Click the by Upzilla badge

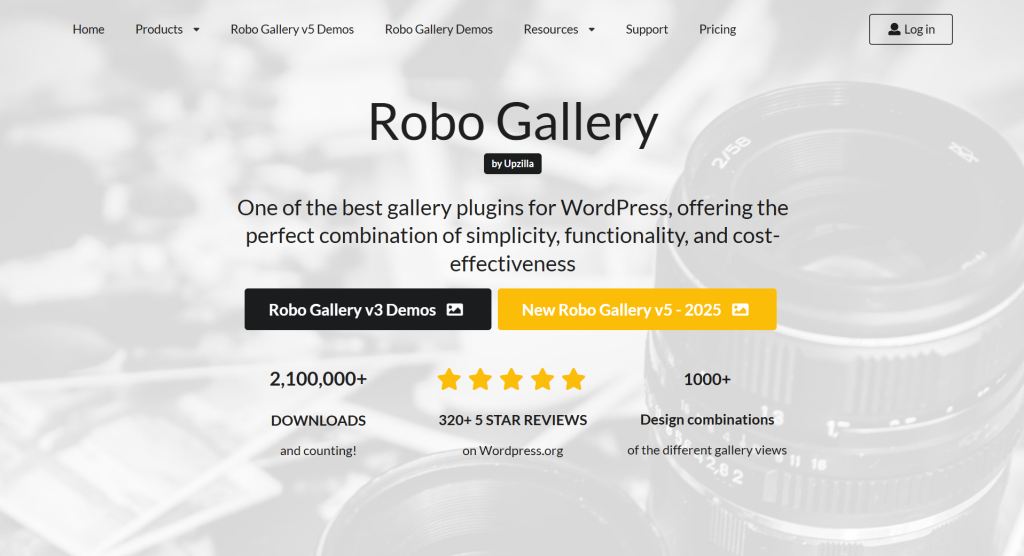pos(513,163)
